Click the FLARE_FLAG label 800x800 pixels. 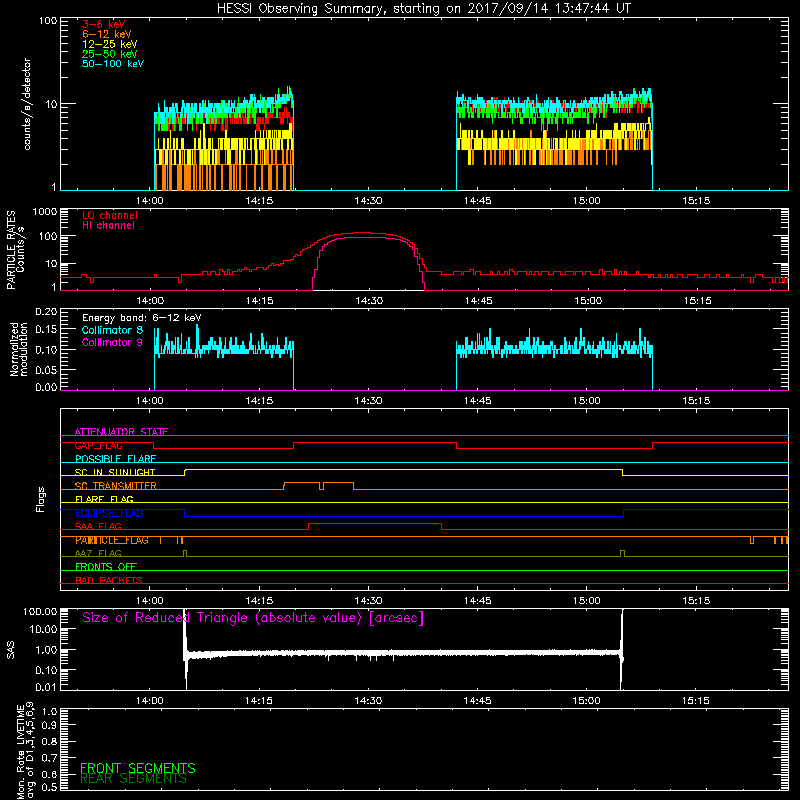coord(104,499)
